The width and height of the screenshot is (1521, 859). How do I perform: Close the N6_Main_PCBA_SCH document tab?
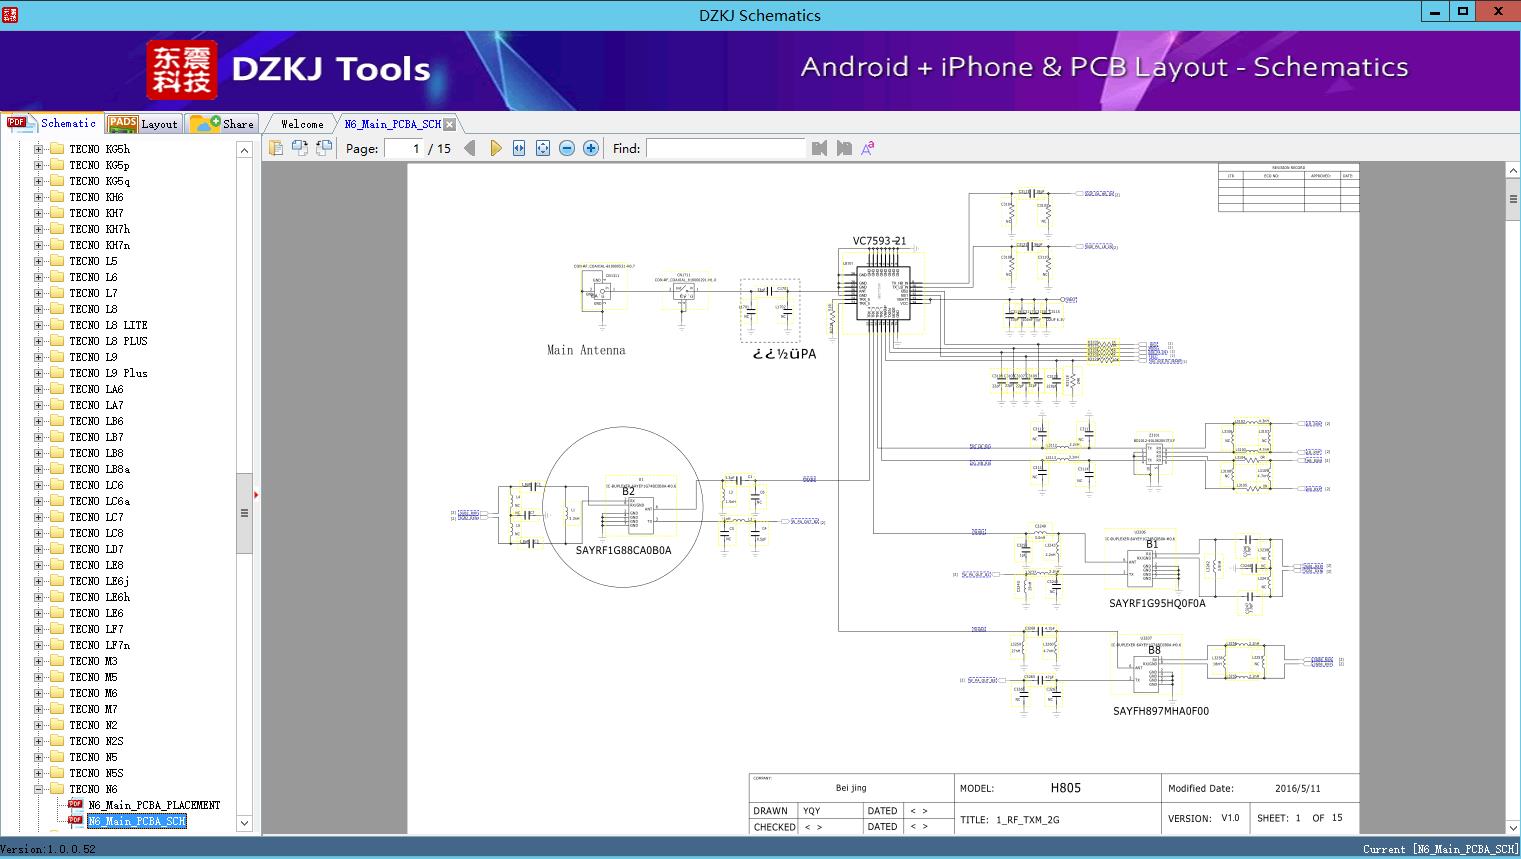pyautogui.click(x=450, y=124)
